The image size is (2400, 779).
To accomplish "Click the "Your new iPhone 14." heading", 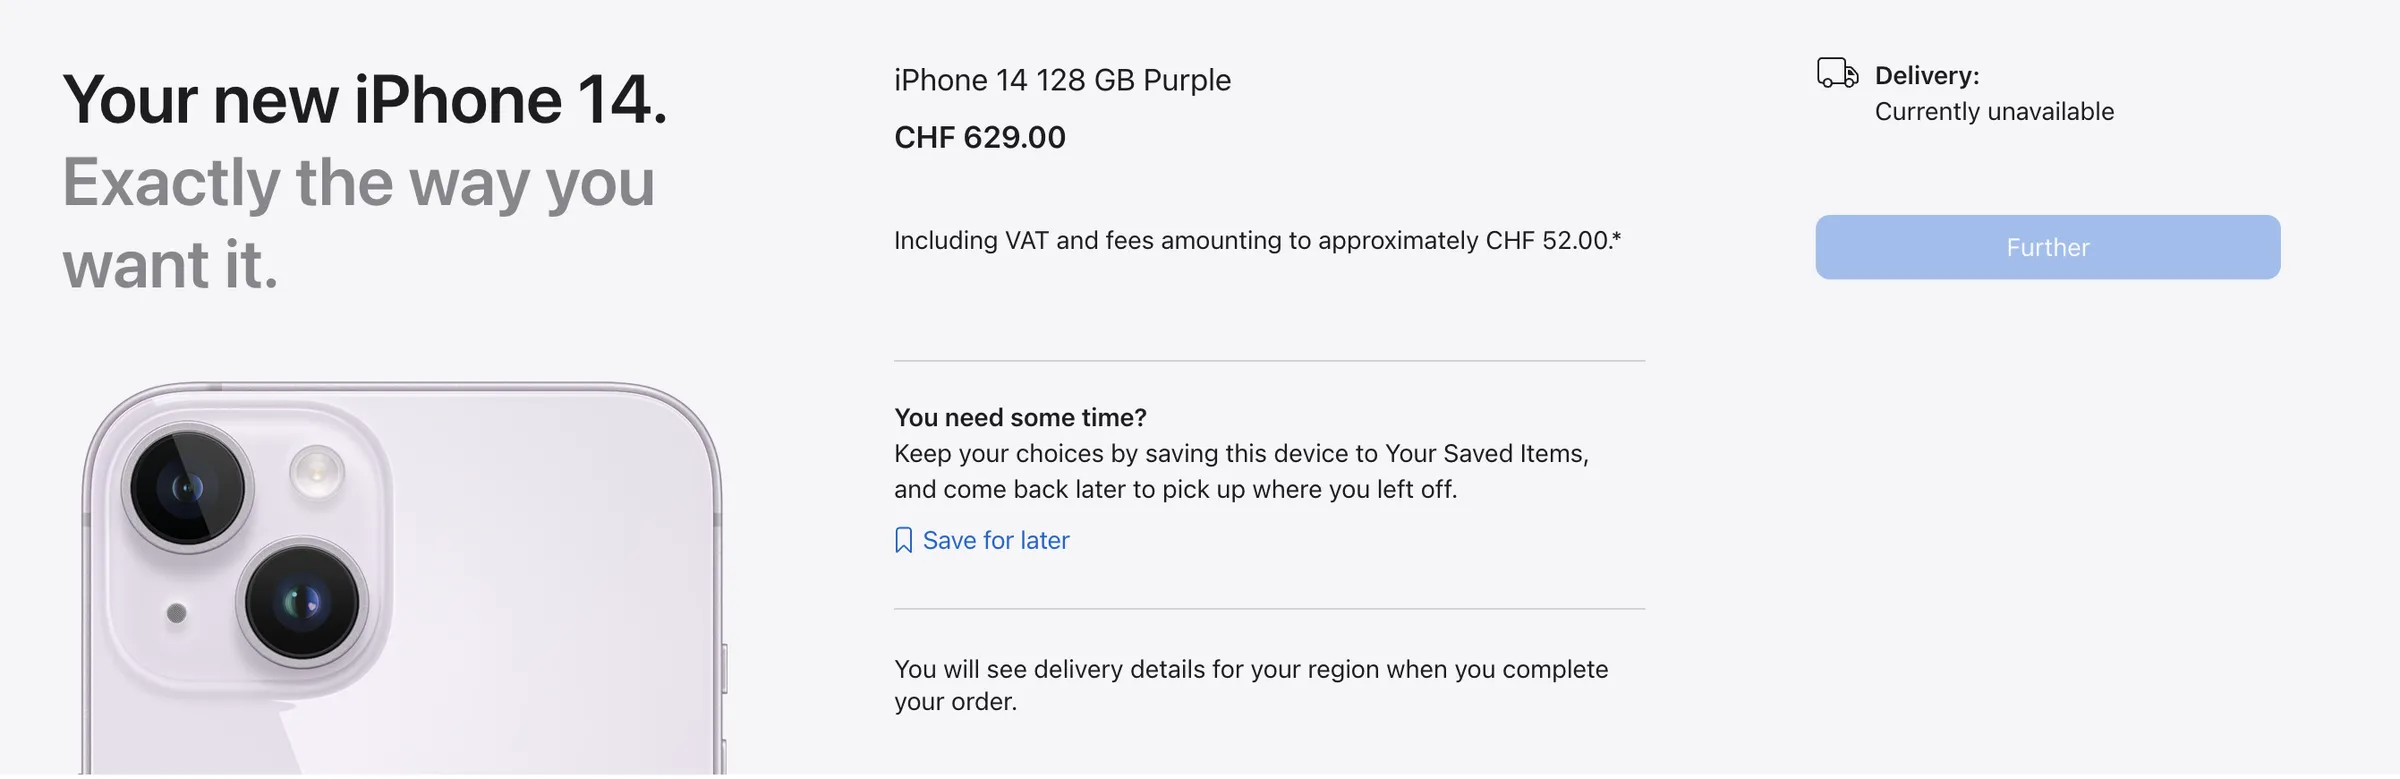I will tap(365, 100).
